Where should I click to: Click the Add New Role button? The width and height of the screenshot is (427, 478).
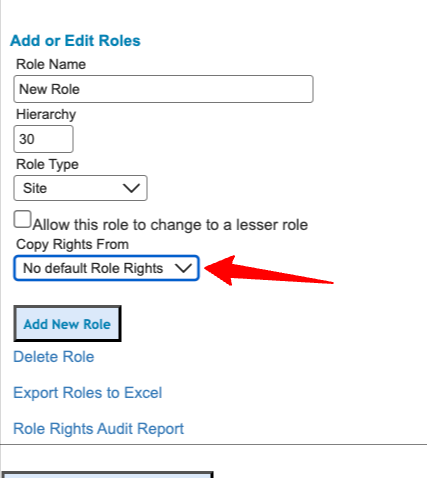pyautogui.click(x=67, y=324)
